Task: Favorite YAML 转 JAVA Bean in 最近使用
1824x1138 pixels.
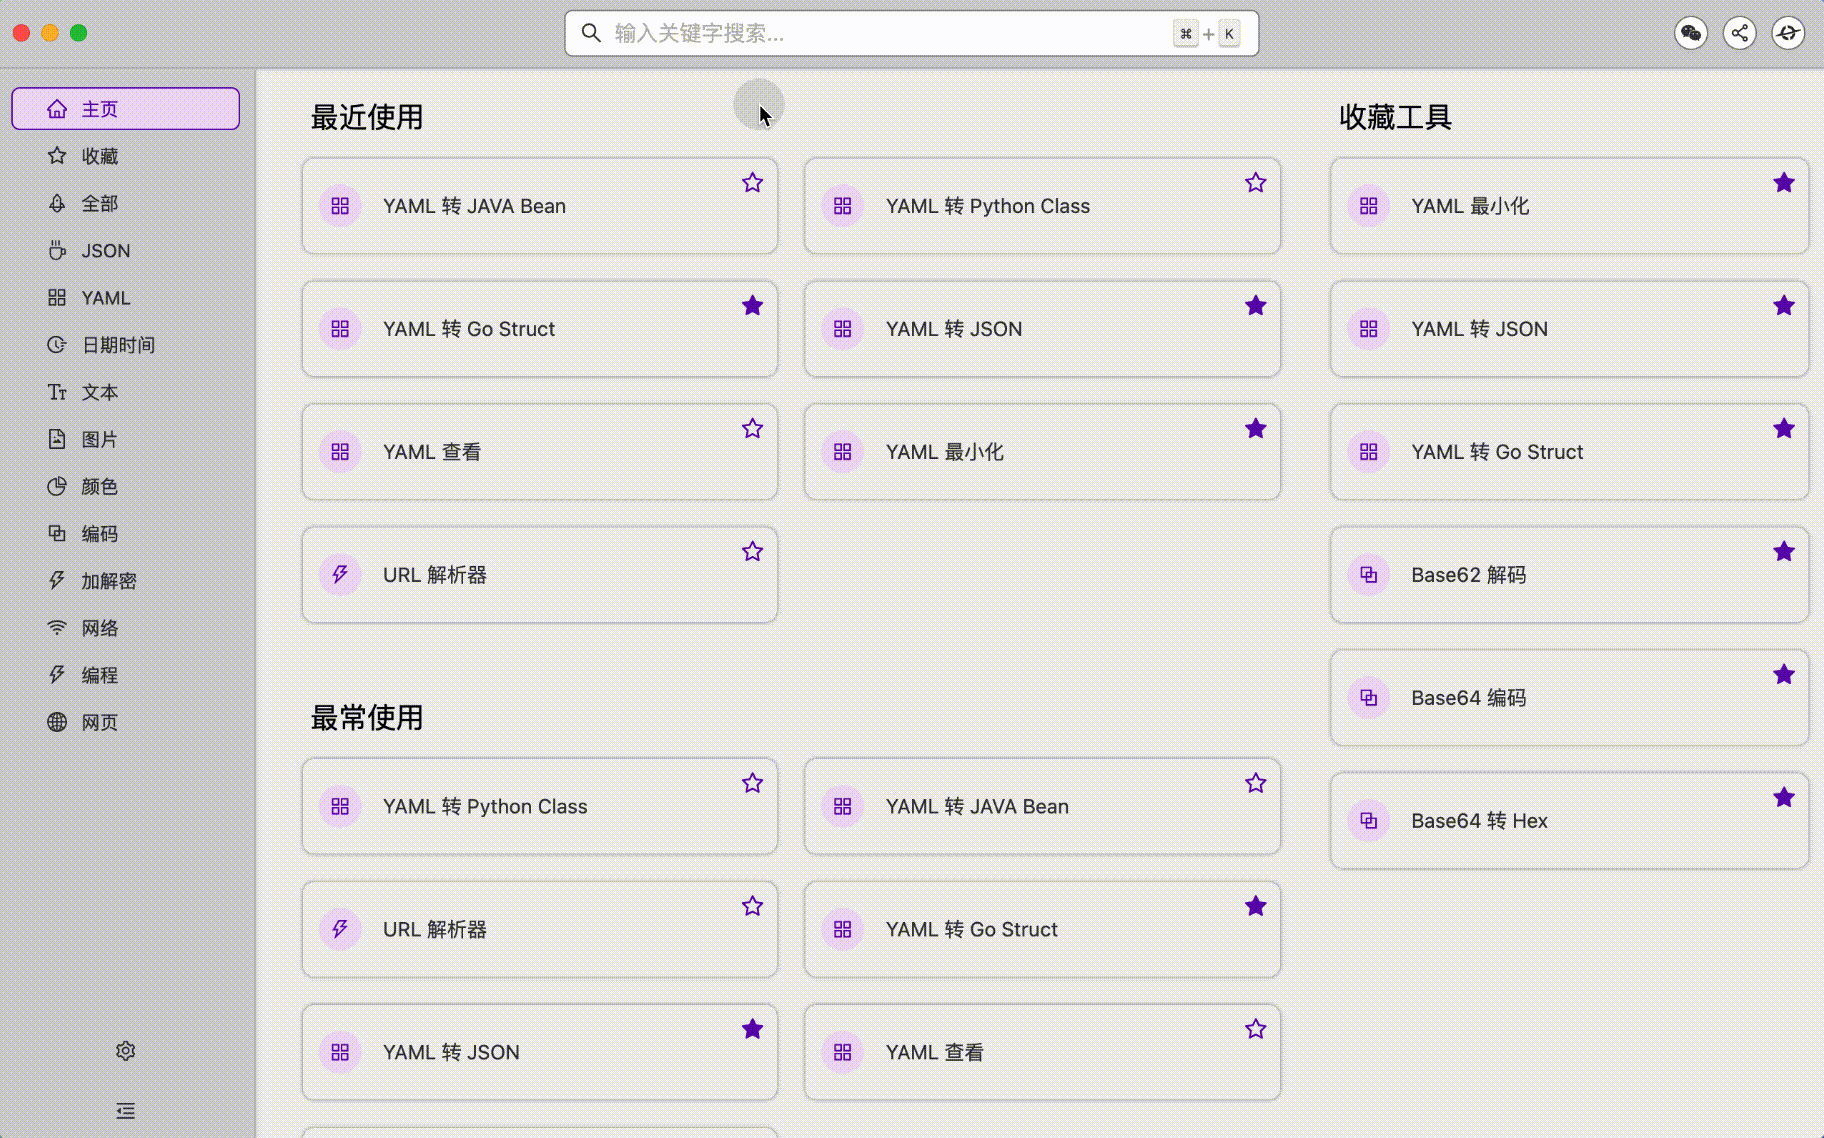Action: (x=753, y=183)
